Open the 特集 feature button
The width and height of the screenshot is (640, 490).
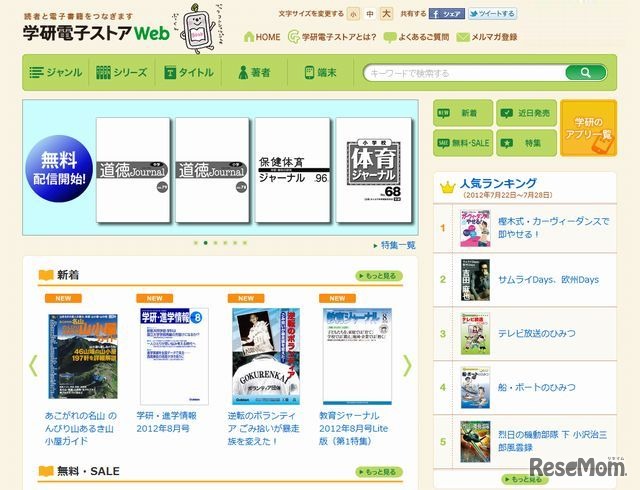point(526,143)
